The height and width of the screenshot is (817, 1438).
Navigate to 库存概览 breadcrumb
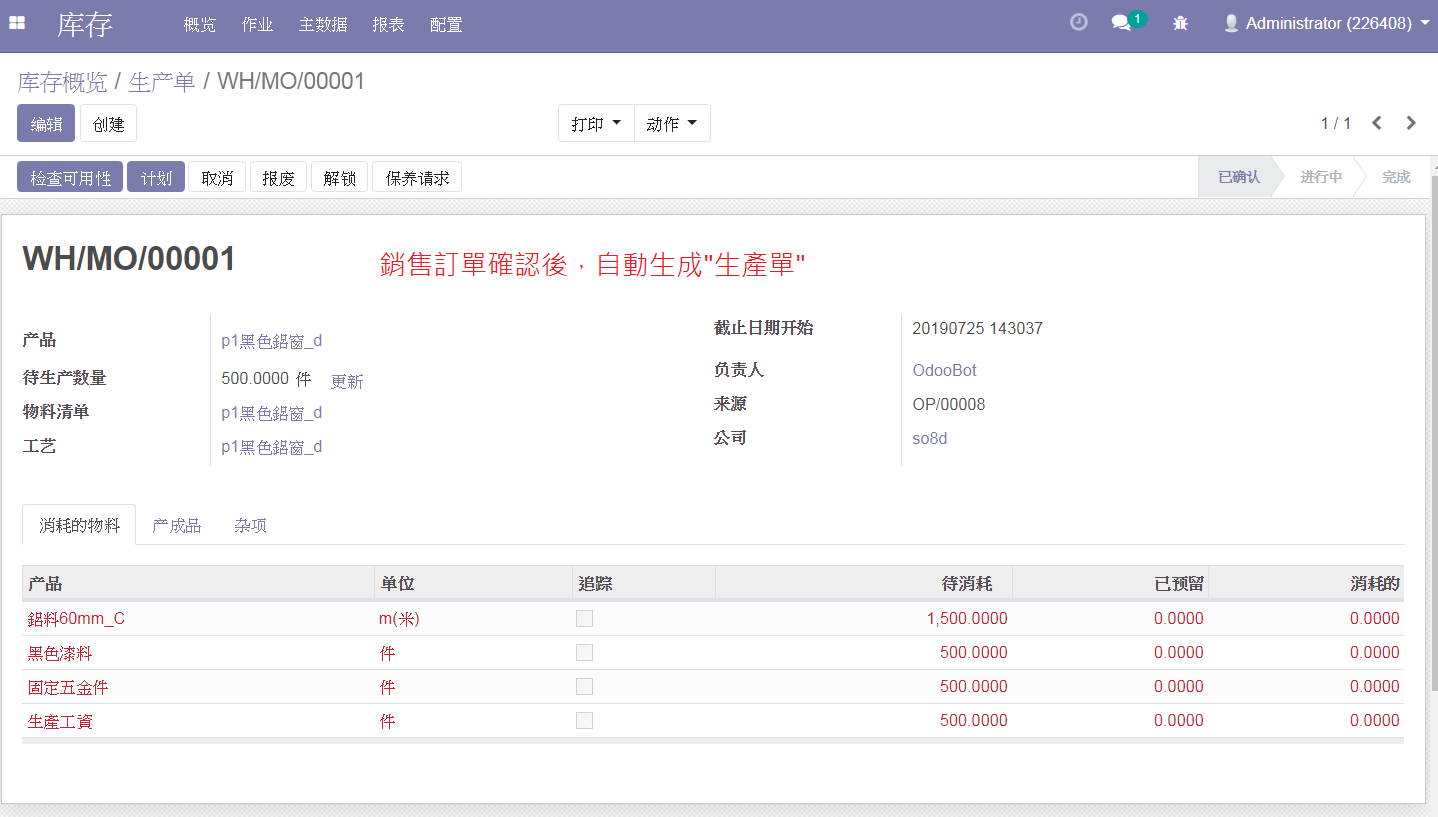pos(62,82)
